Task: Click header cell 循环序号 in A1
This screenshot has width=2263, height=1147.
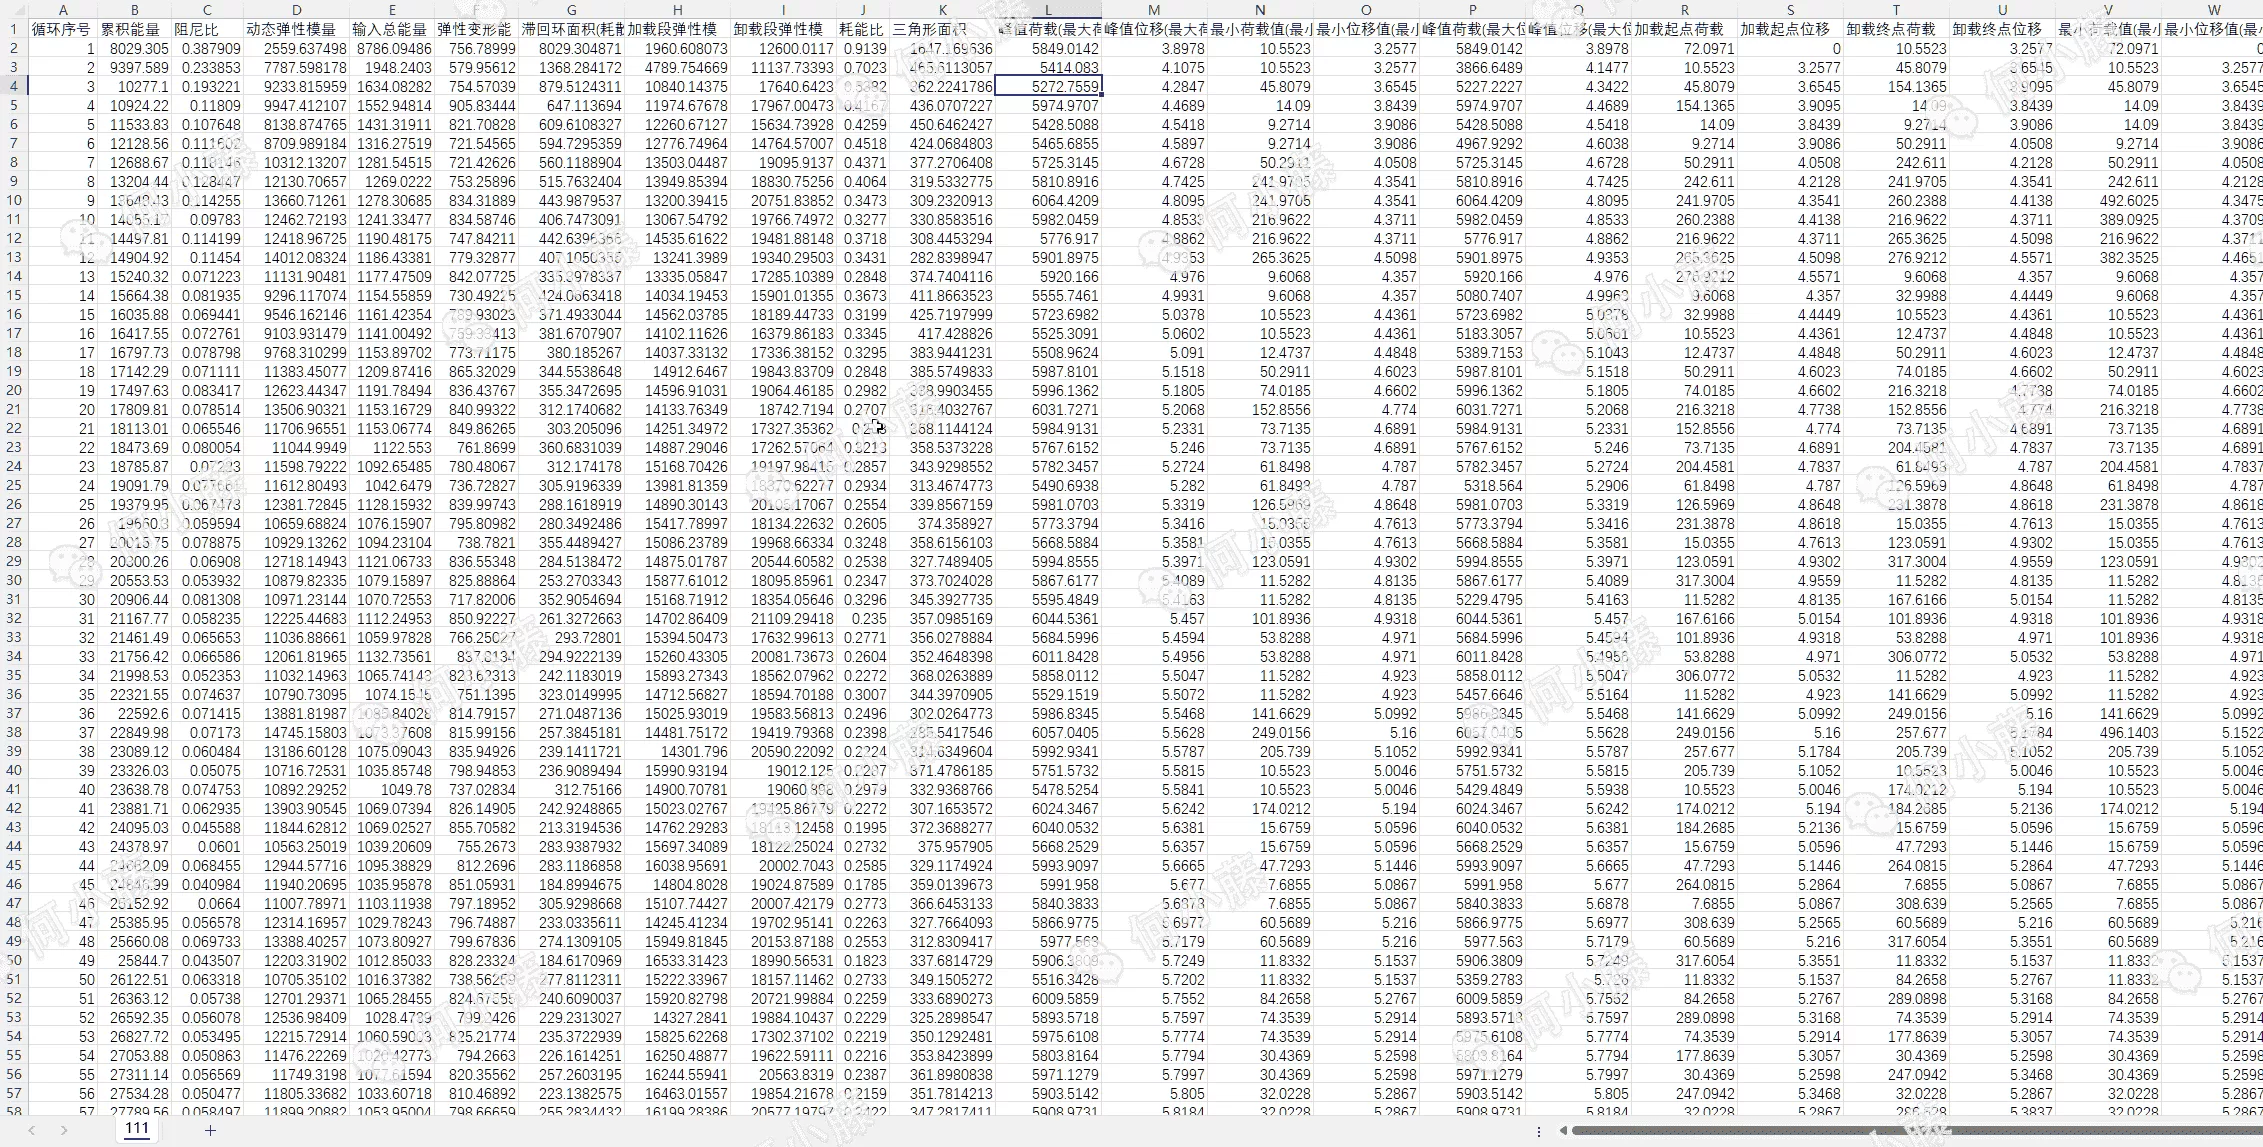Action: click(62, 29)
